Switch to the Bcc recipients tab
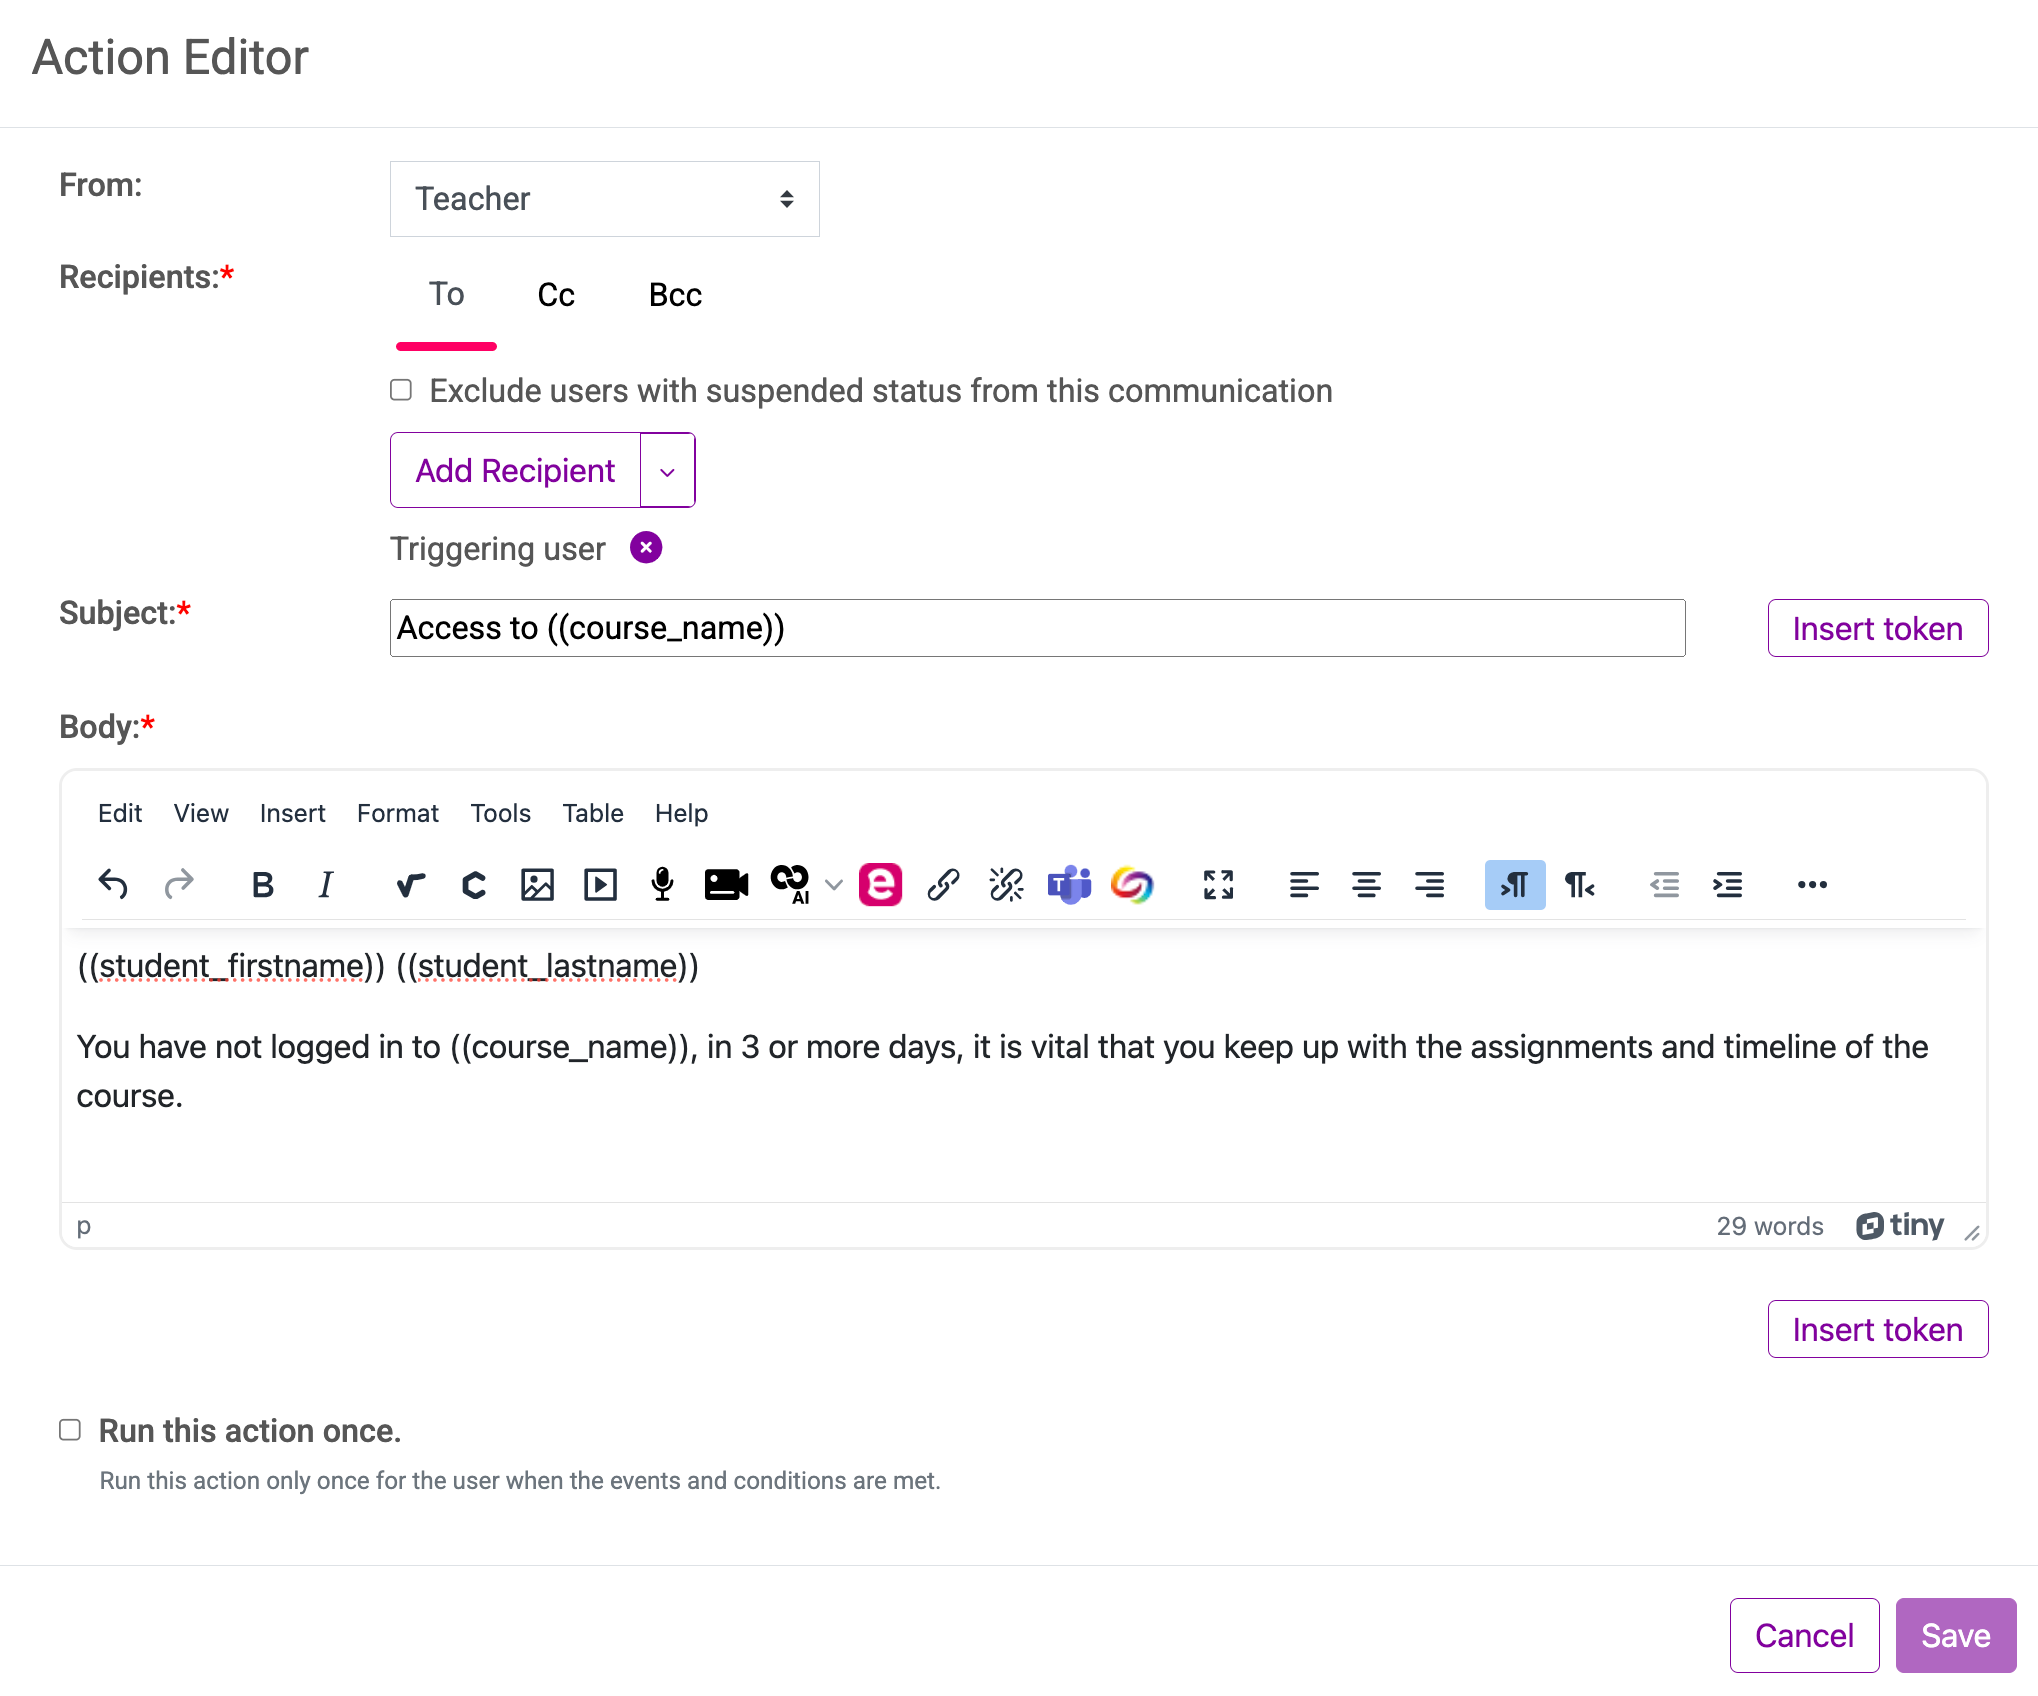Viewport: 2038px width, 1696px height. point(674,295)
